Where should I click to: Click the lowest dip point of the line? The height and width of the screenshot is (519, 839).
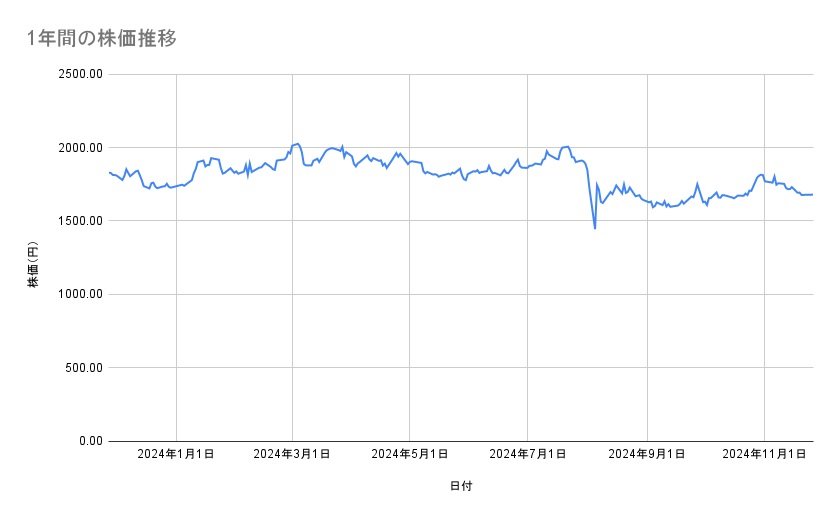click(x=595, y=228)
